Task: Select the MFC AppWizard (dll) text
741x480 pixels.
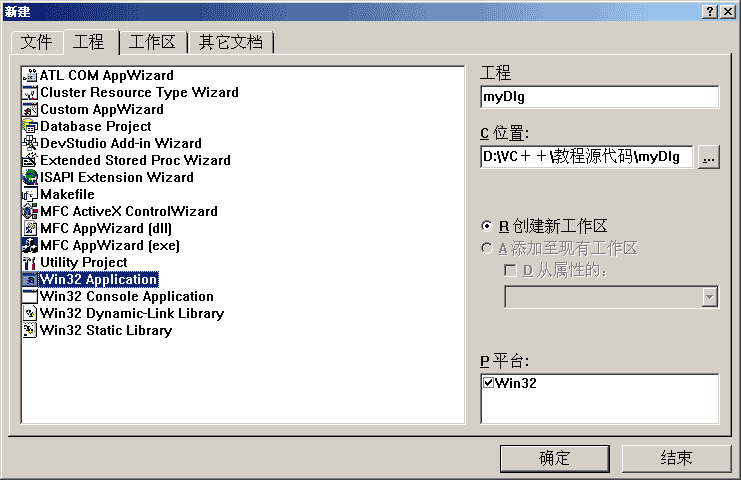Action: click(106, 229)
